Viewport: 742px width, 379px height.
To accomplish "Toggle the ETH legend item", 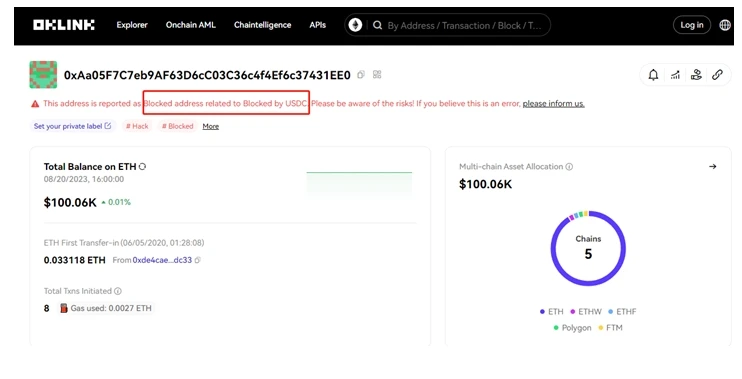I will click(552, 312).
